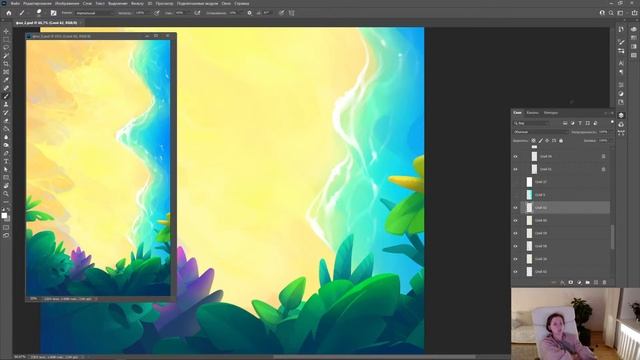Image resolution: width=640 pixels, height=360 pixels.
Task: Swap foreground and background colors
Action: pos(9,210)
